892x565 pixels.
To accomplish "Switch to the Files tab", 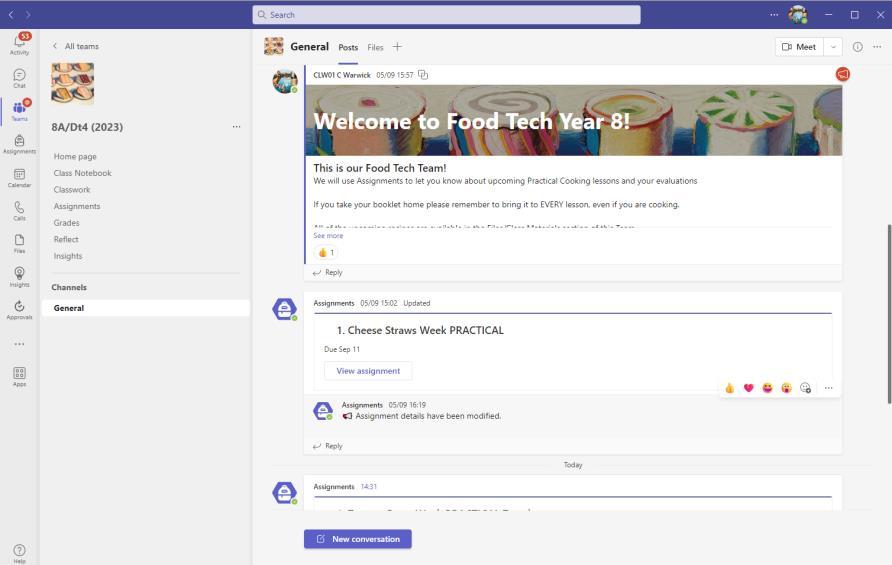I will 375,47.
